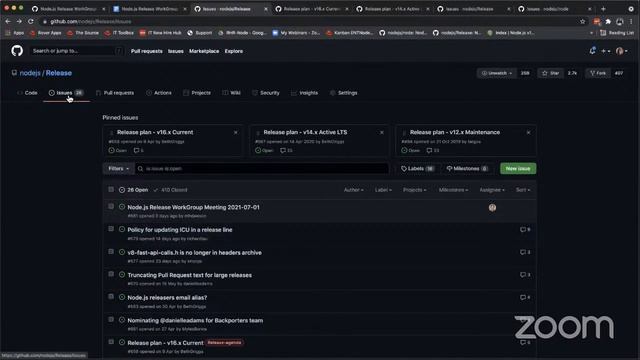This screenshot has height=360, width=640.
Task: Switch to the Actions tab
Action: coord(159,93)
